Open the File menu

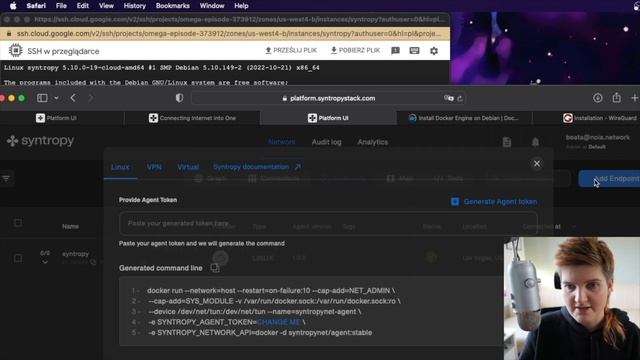[61, 6]
